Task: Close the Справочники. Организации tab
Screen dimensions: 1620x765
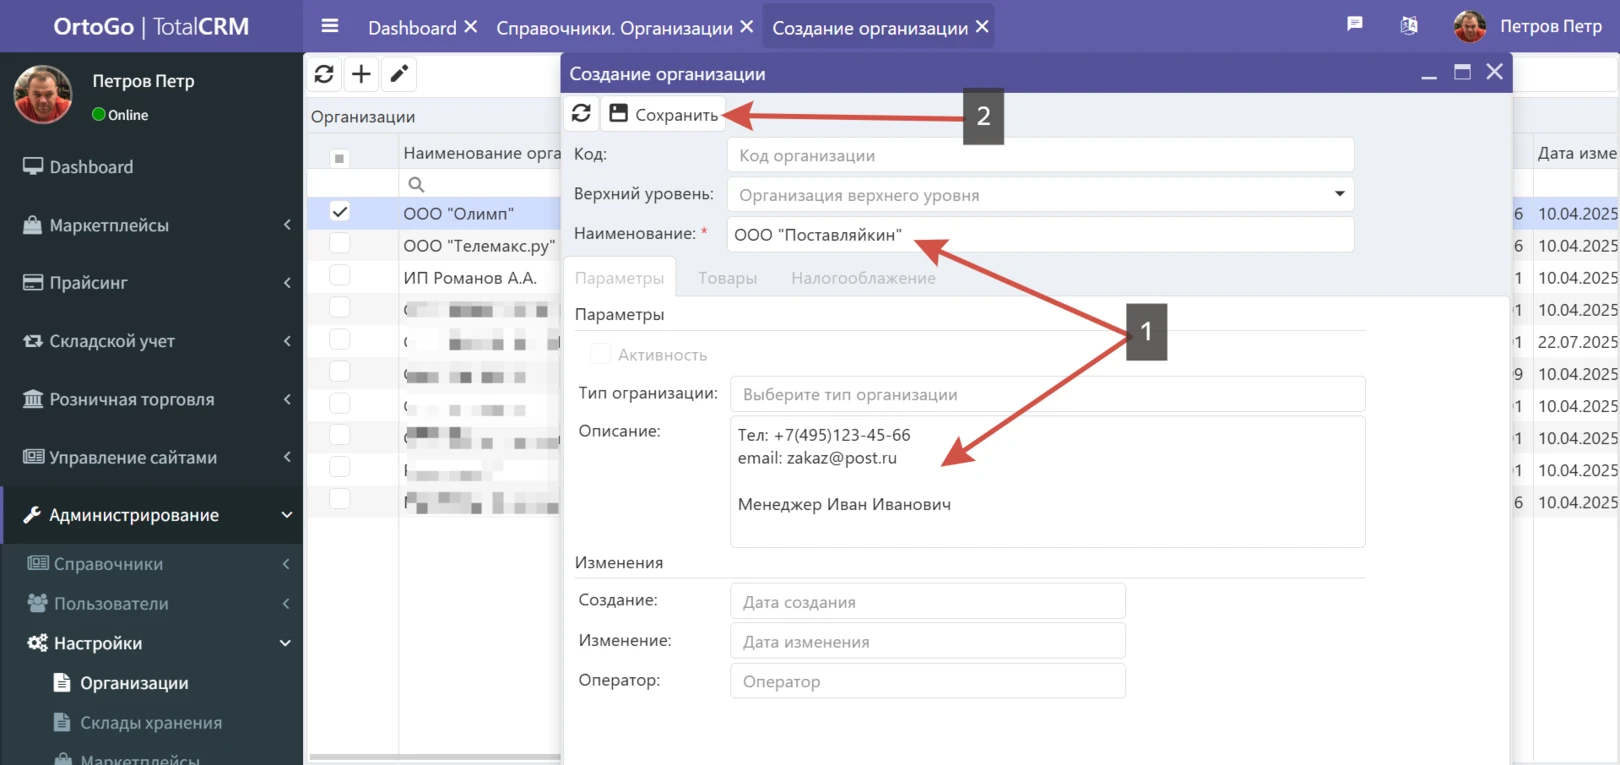Action: [x=746, y=27]
